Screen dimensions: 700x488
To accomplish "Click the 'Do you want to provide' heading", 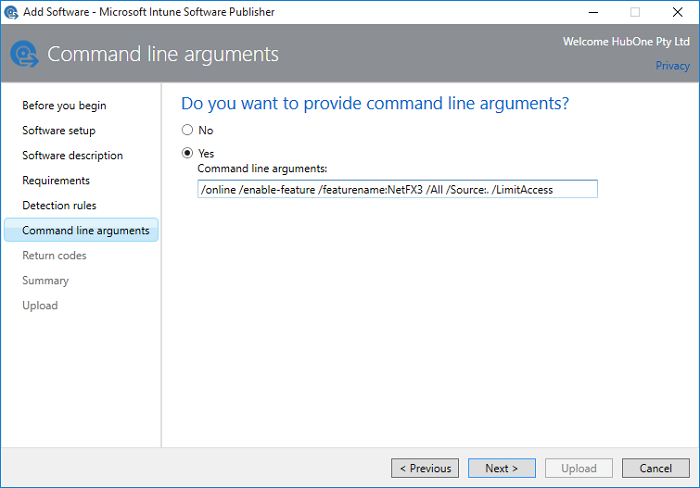I will (x=375, y=103).
